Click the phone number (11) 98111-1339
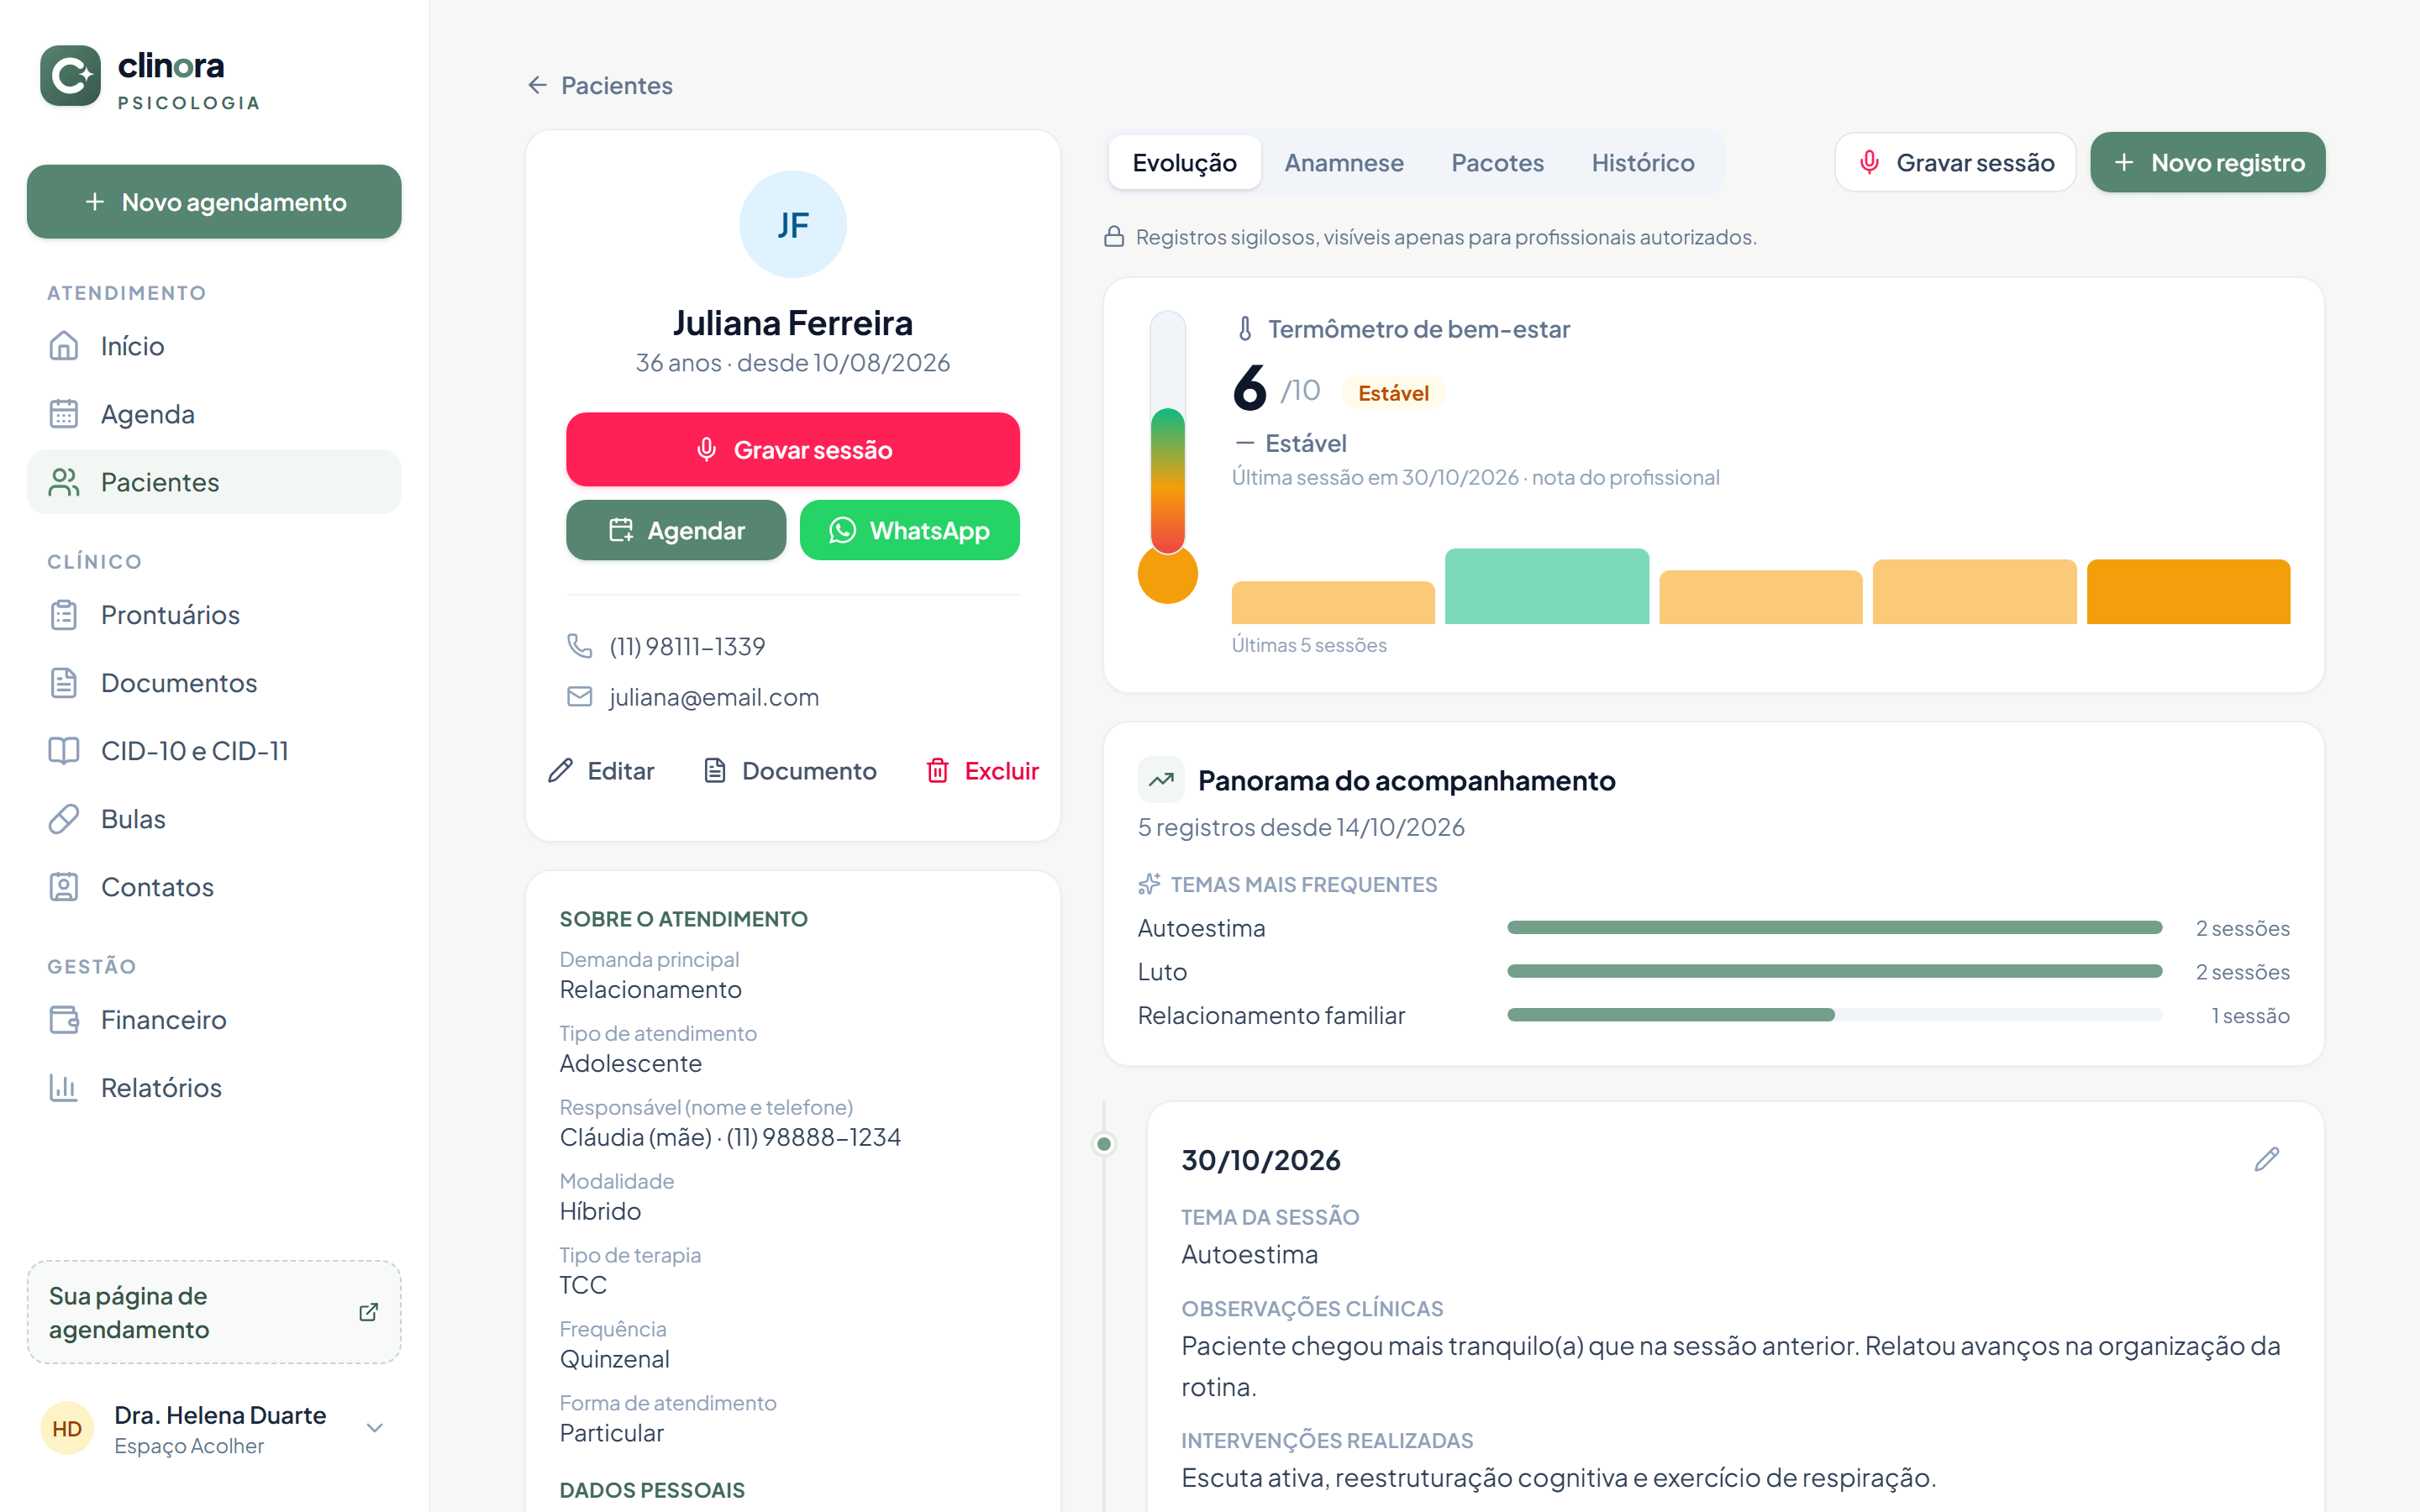This screenshot has height=1512, width=2420. [687, 647]
